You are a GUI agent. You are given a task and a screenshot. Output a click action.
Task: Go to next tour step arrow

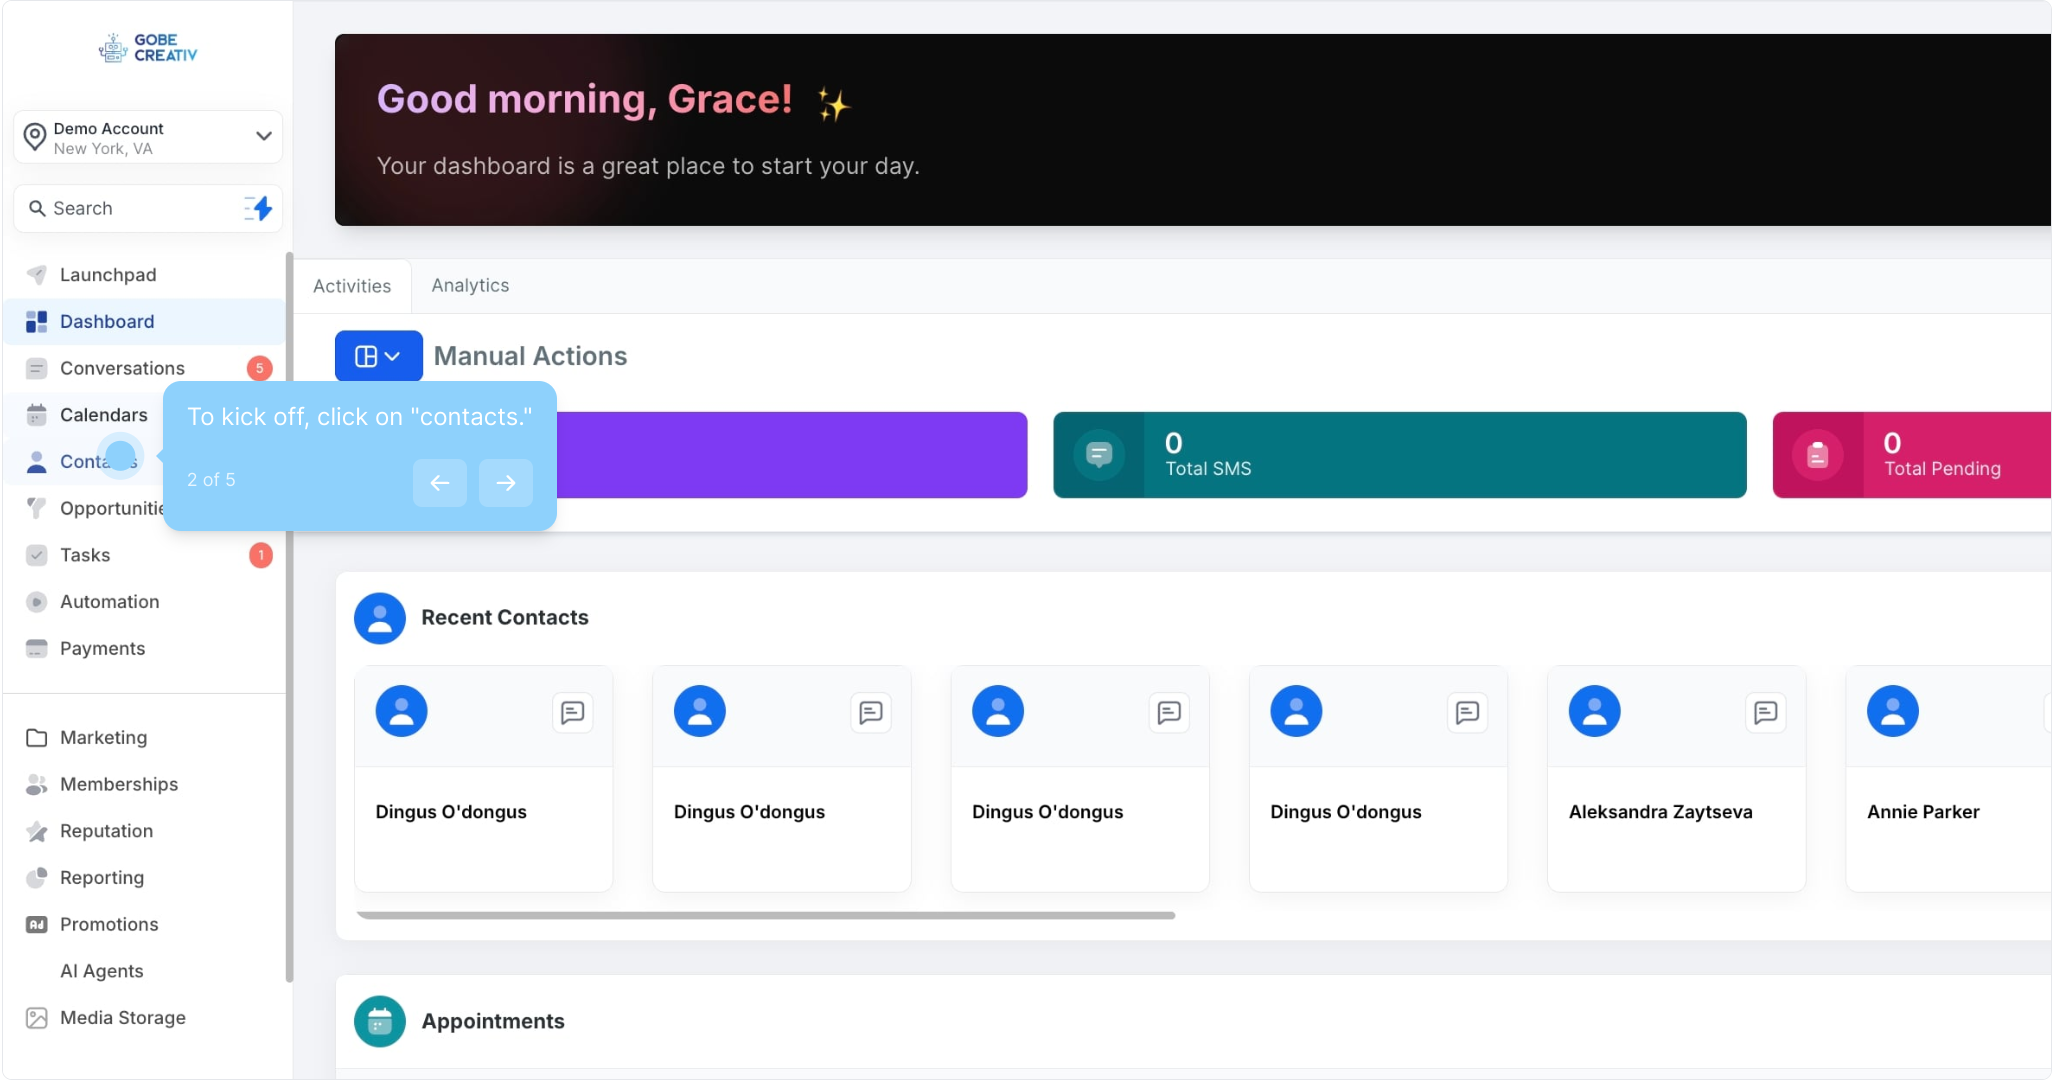505,483
